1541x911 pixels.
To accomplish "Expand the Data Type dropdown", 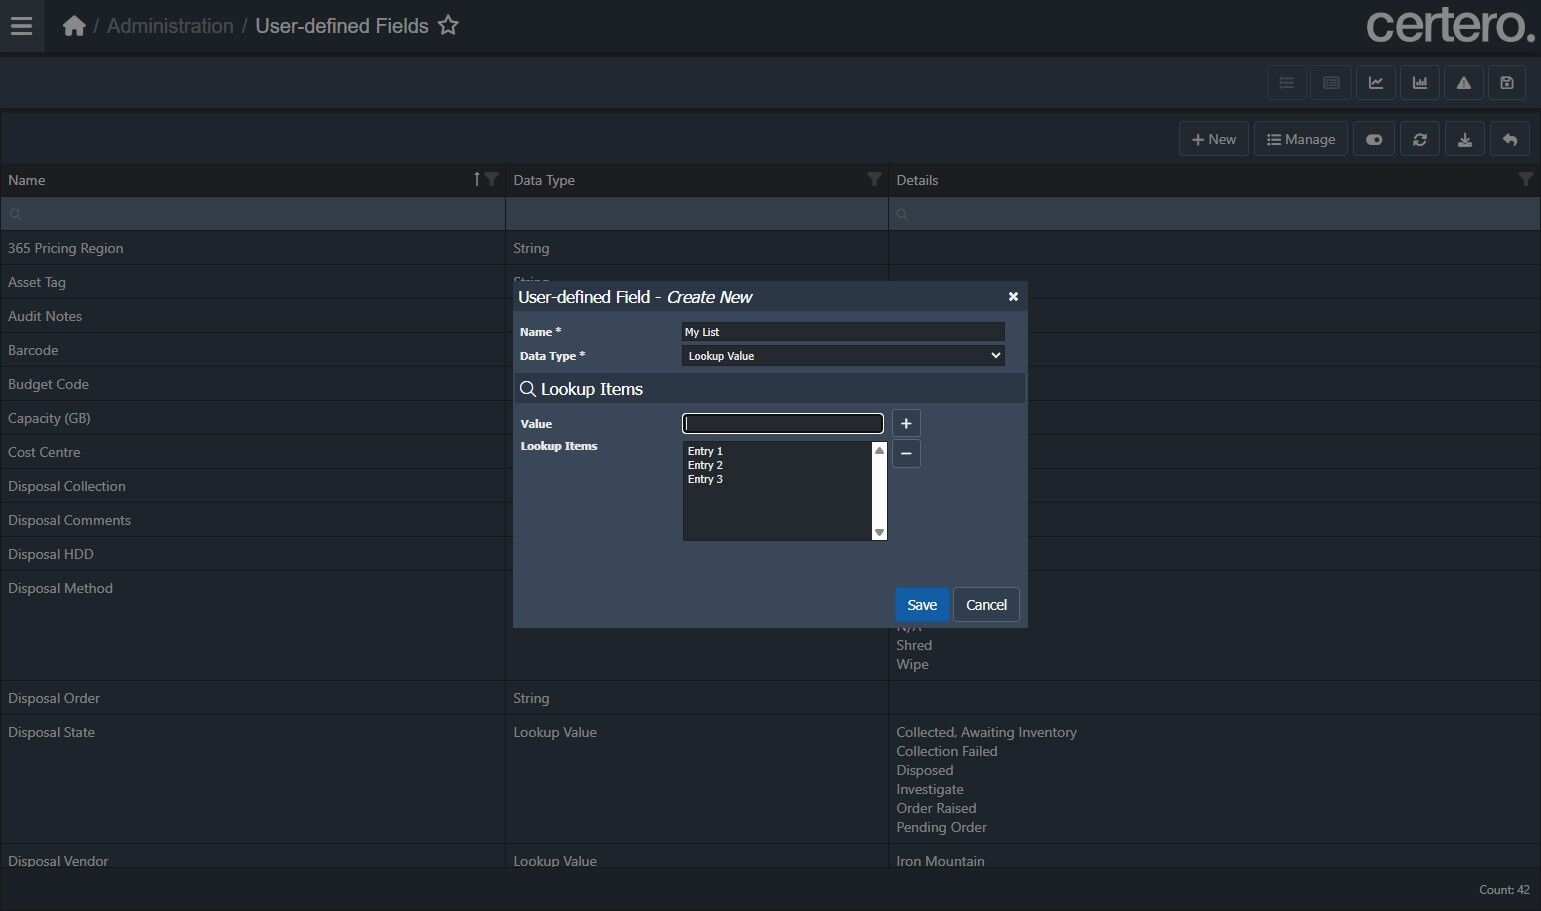I will click(x=842, y=356).
